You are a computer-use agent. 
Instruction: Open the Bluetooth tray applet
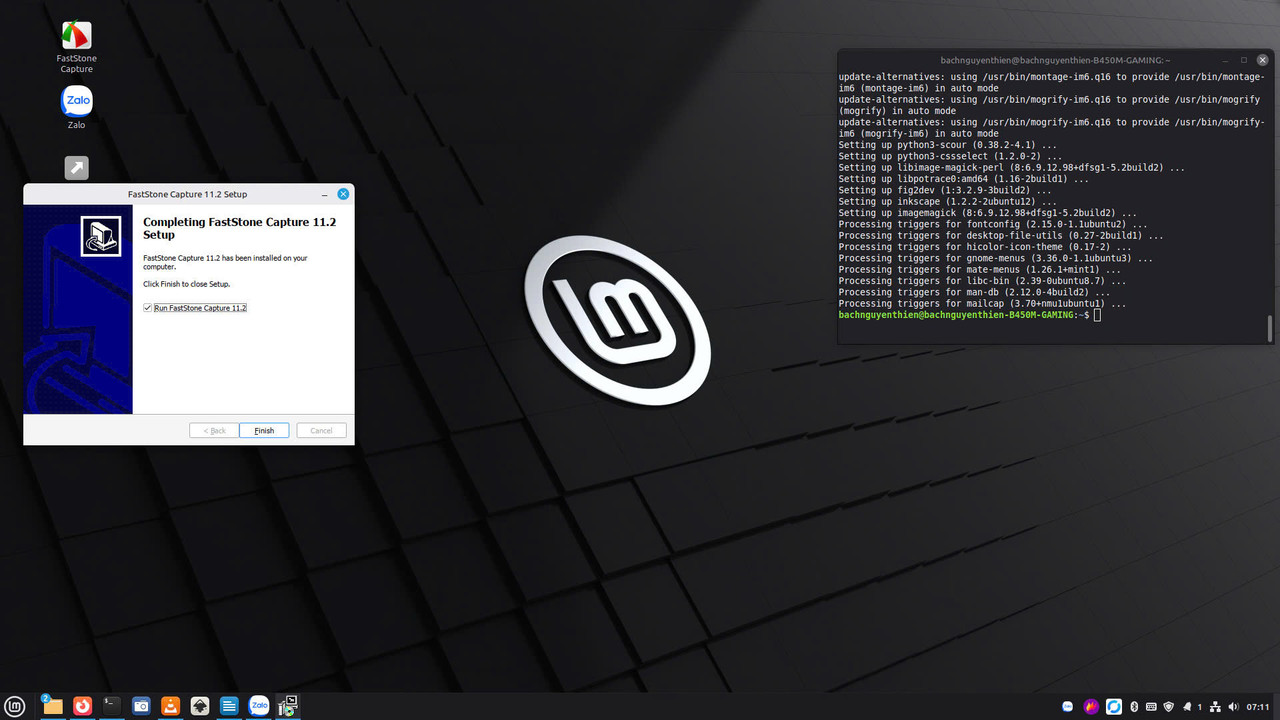[x=1135, y=707]
